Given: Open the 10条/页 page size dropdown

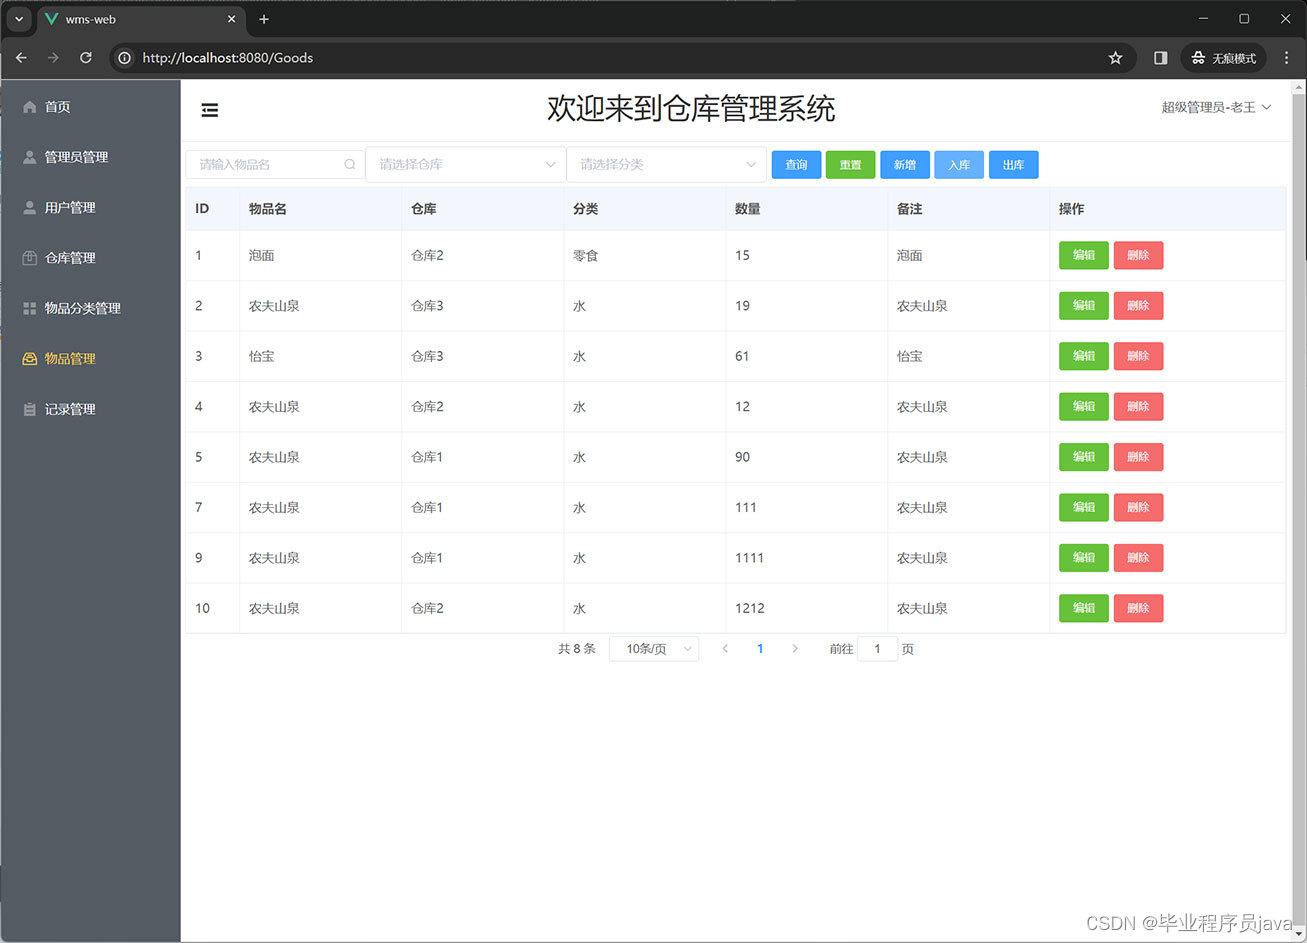Looking at the screenshot, I should click(x=654, y=649).
